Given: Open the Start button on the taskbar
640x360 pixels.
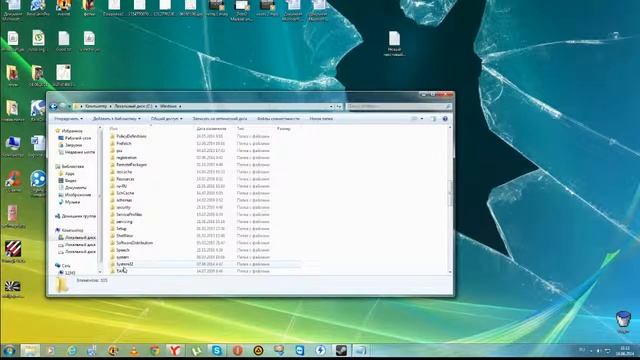Looking at the screenshot, I should point(9,350).
